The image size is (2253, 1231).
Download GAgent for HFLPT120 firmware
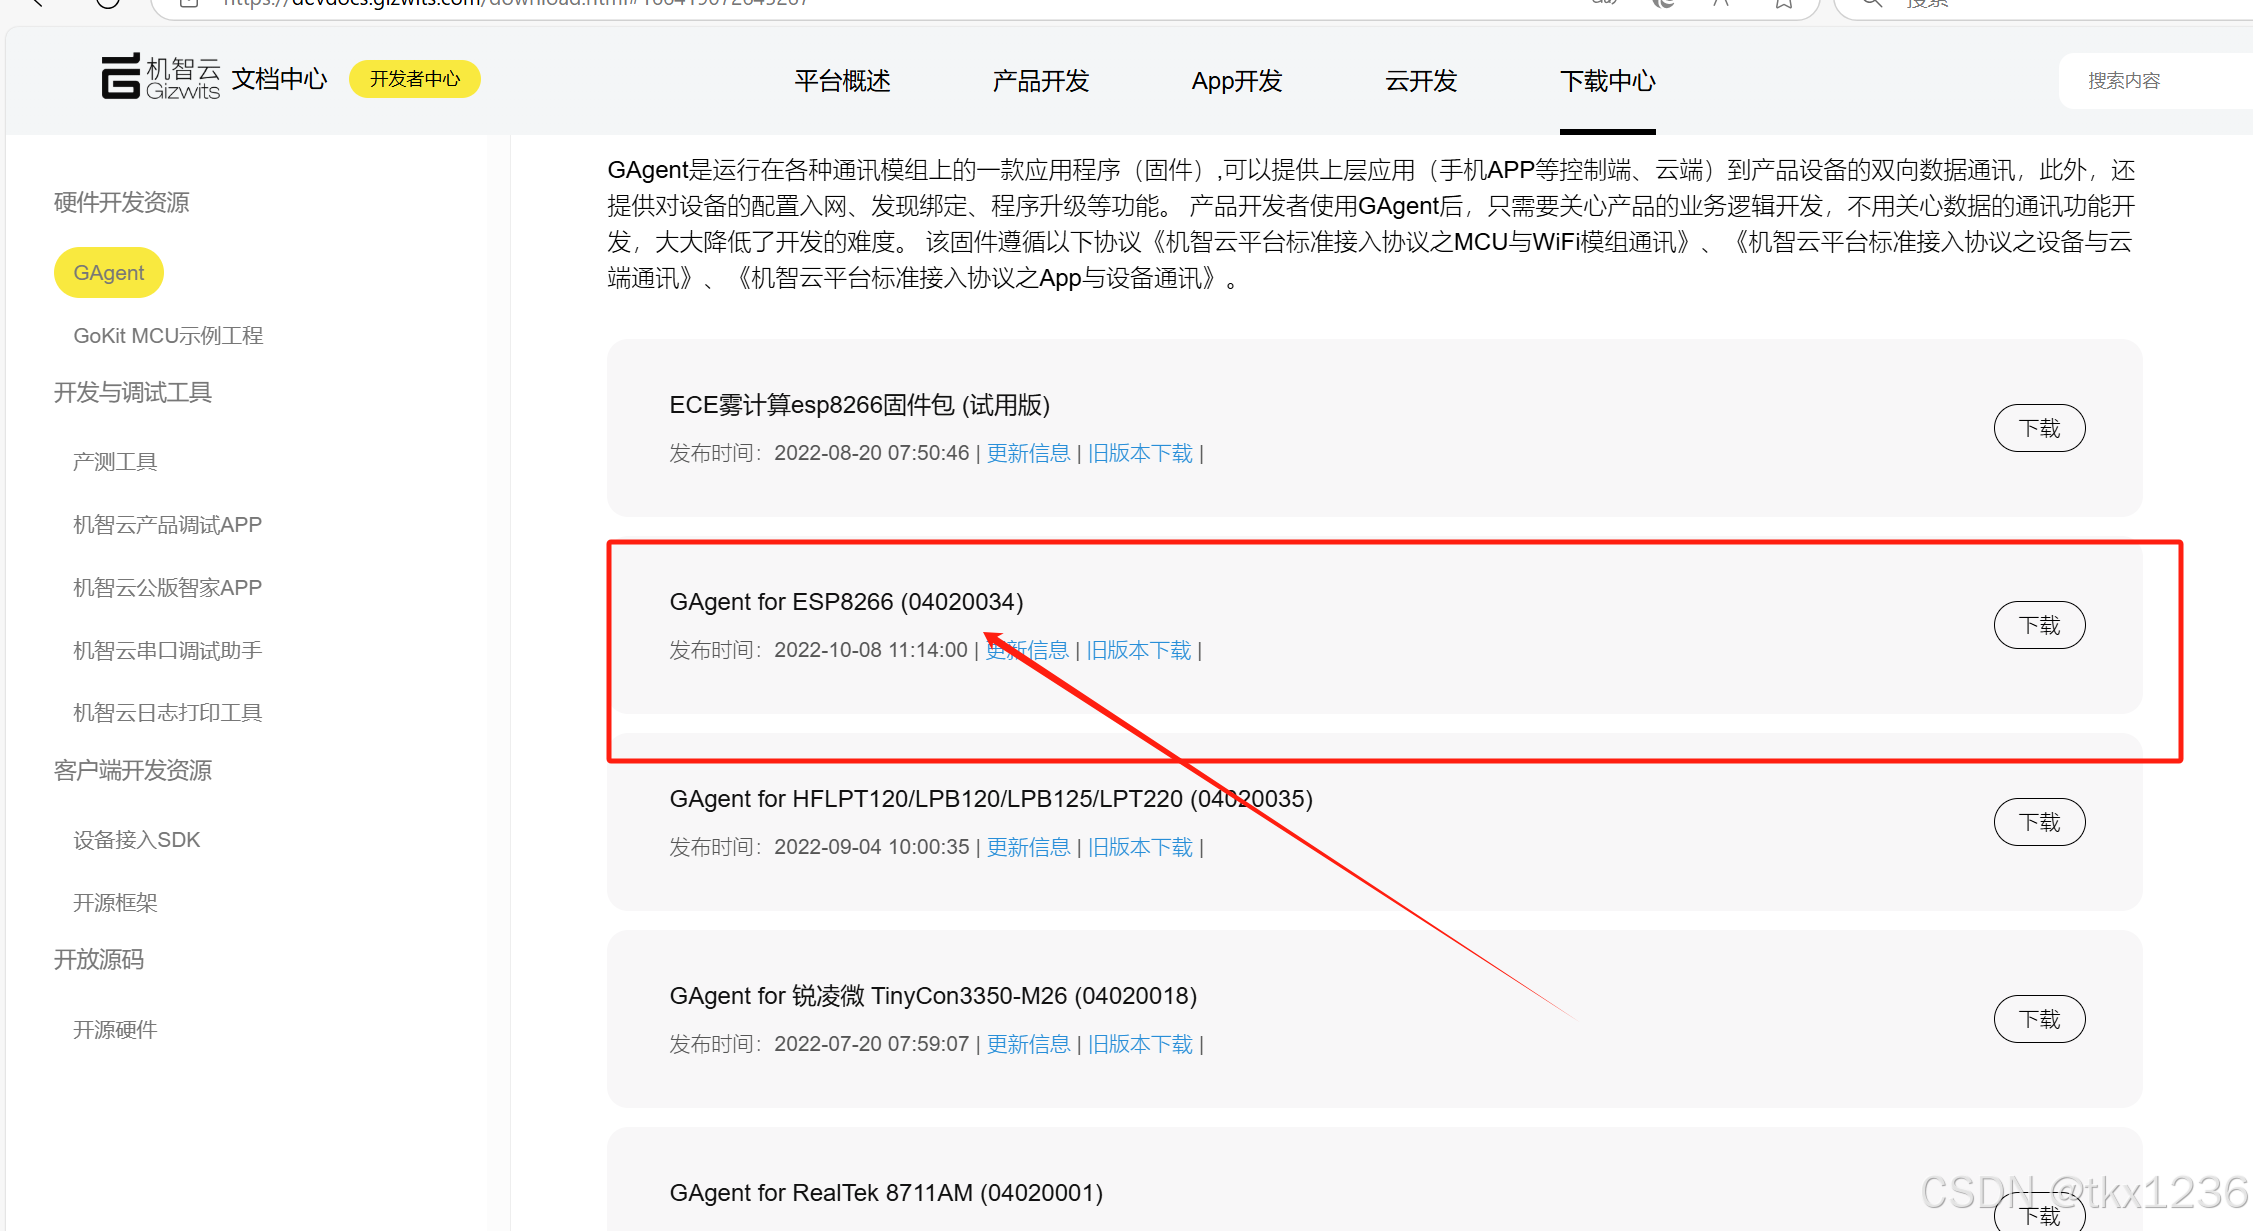coord(2038,823)
